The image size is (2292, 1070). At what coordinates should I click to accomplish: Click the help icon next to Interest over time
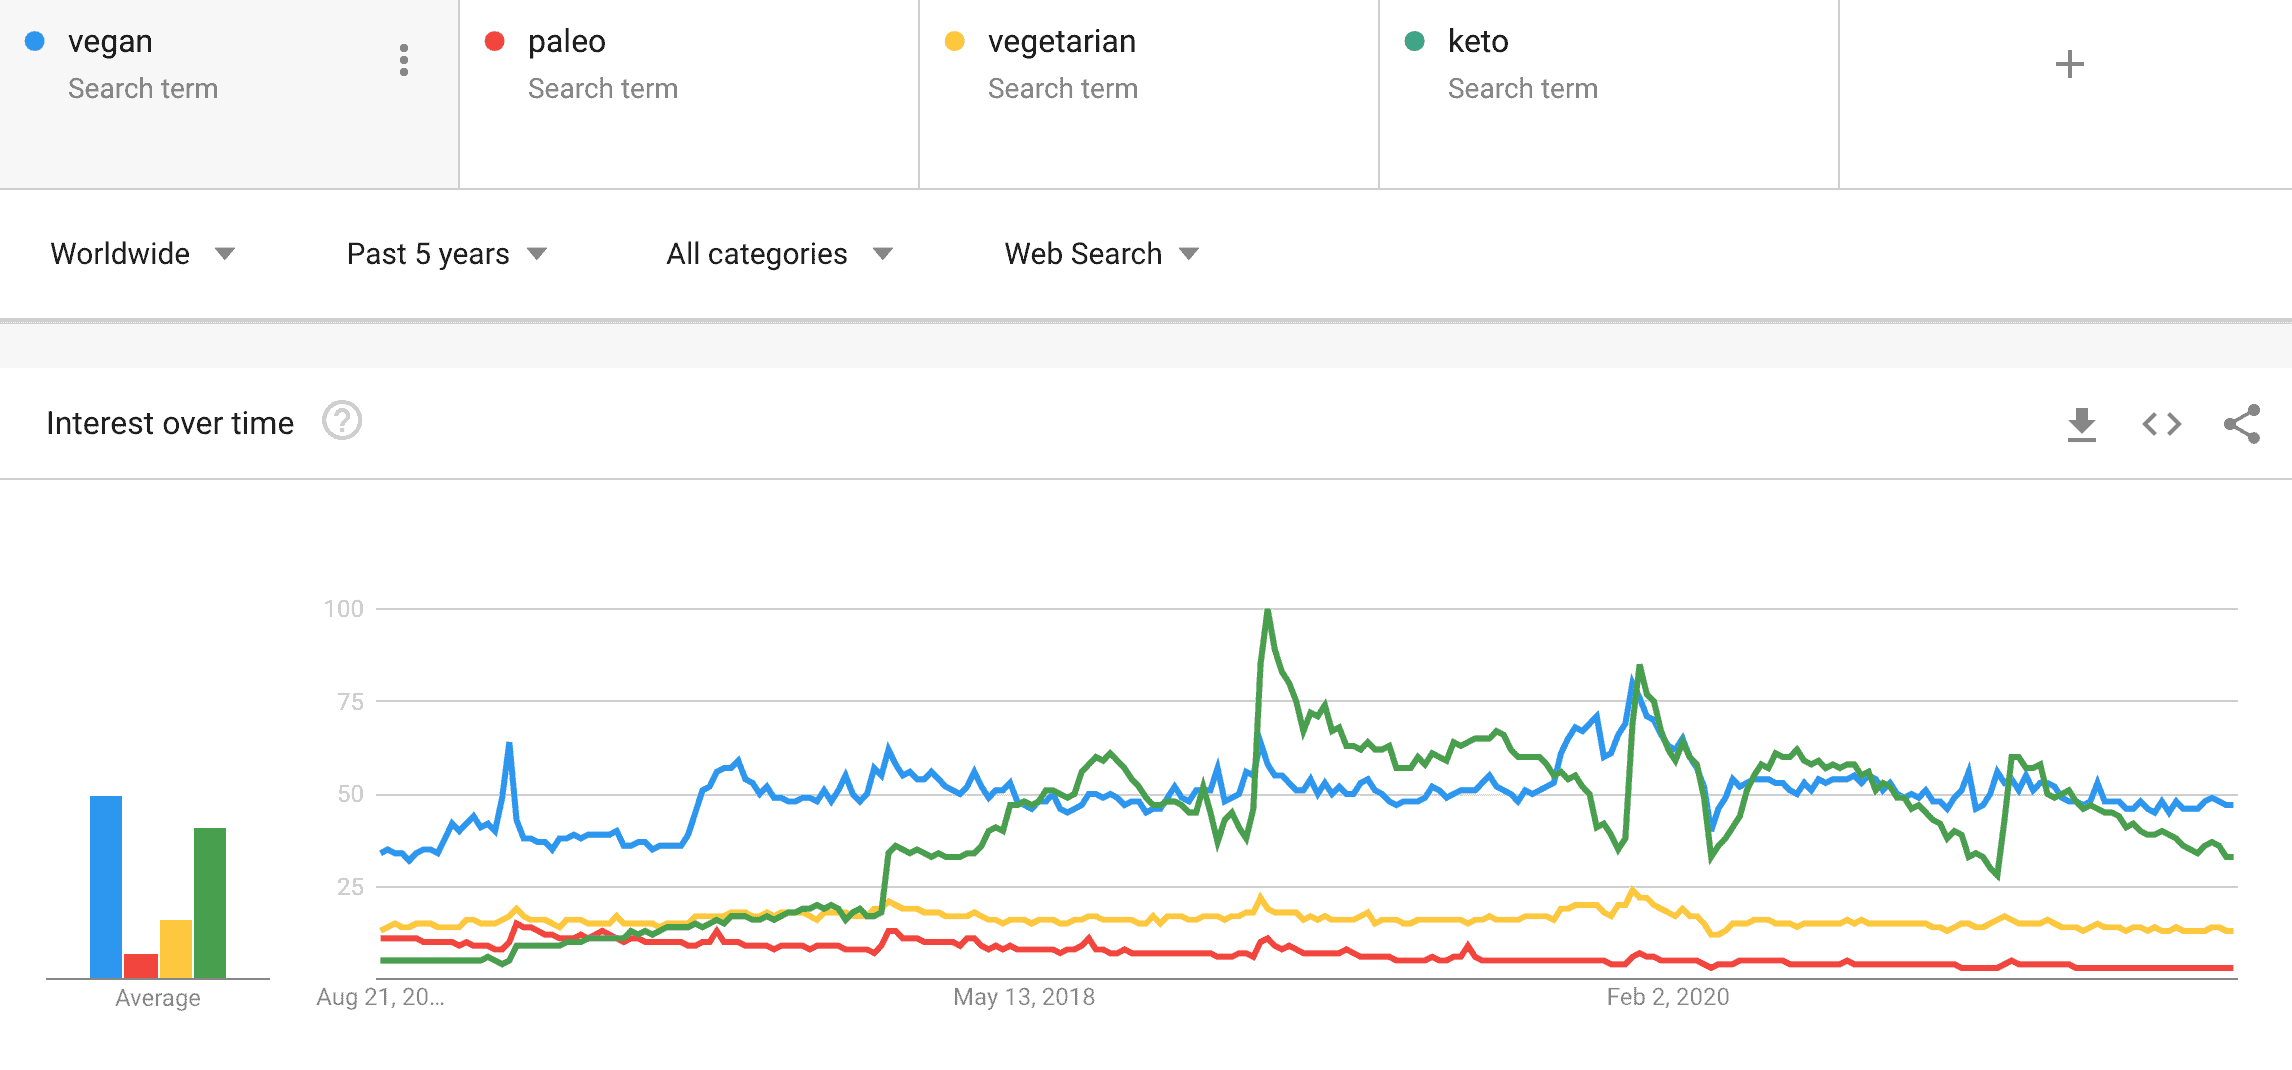pyautogui.click(x=341, y=422)
